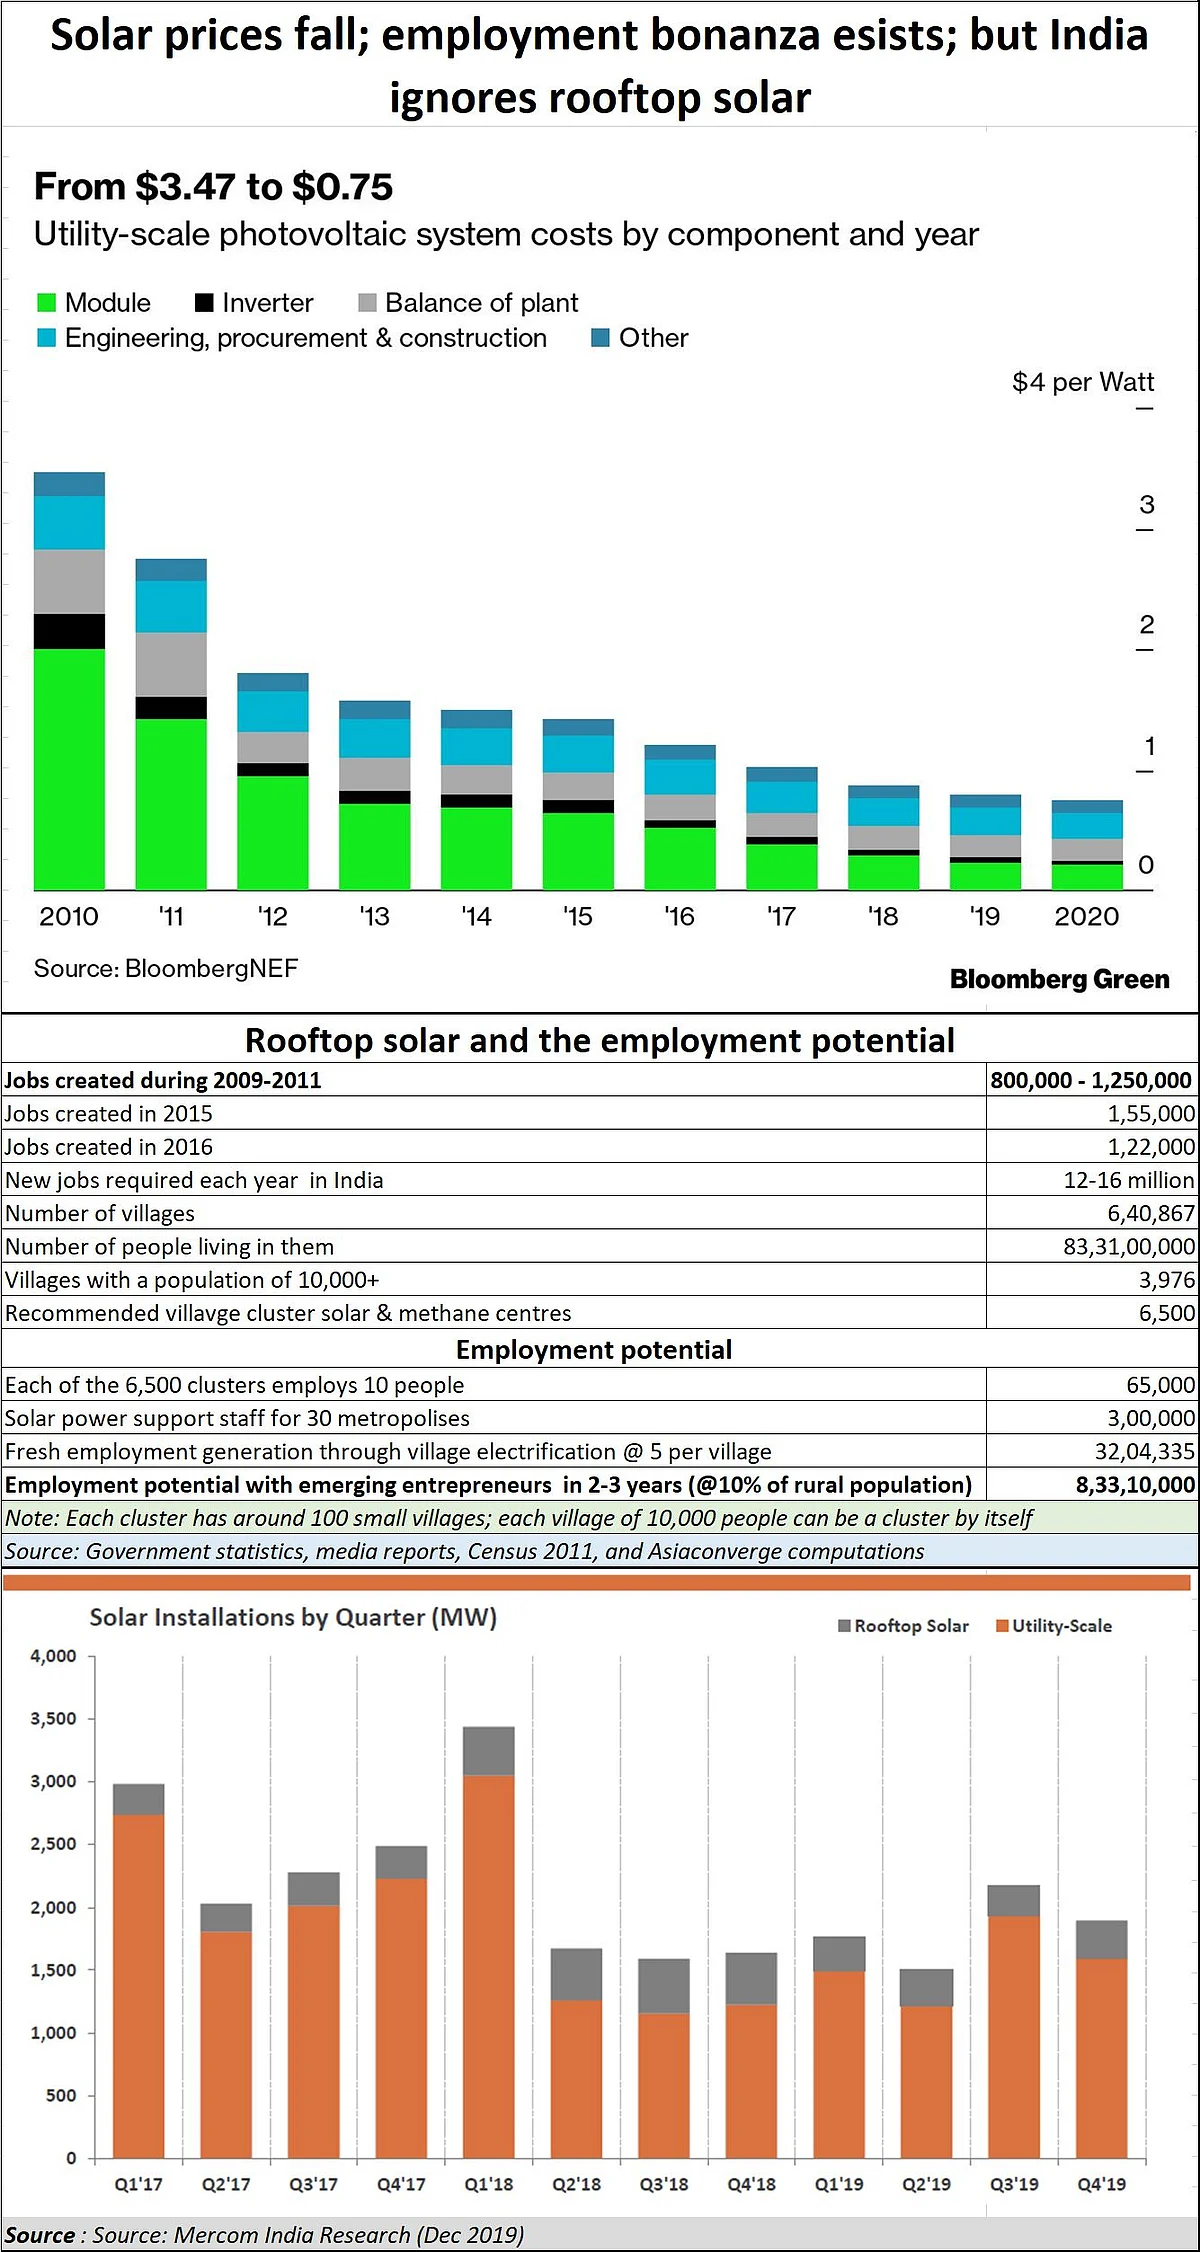Click the Q4'19 installations bar
Viewport: 1200px width, 2252px height.
click(x=1102, y=2038)
